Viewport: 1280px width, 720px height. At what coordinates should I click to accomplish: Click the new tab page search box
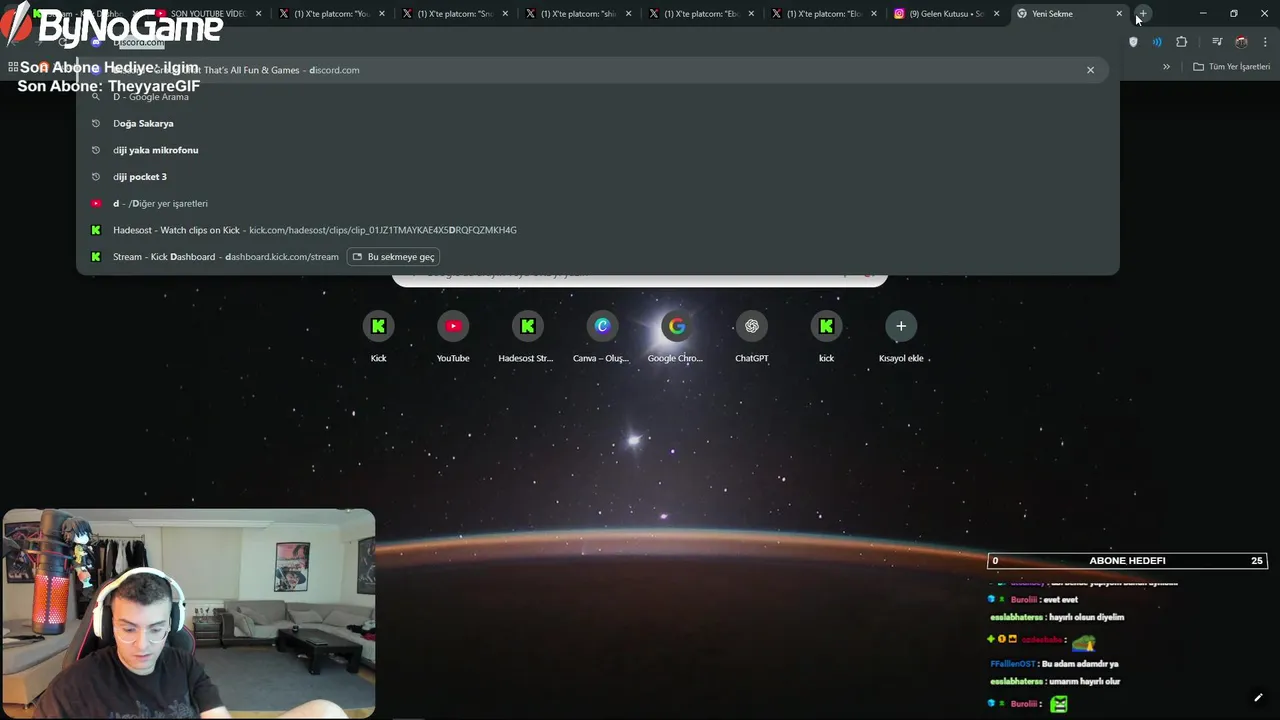pyautogui.click(x=640, y=277)
